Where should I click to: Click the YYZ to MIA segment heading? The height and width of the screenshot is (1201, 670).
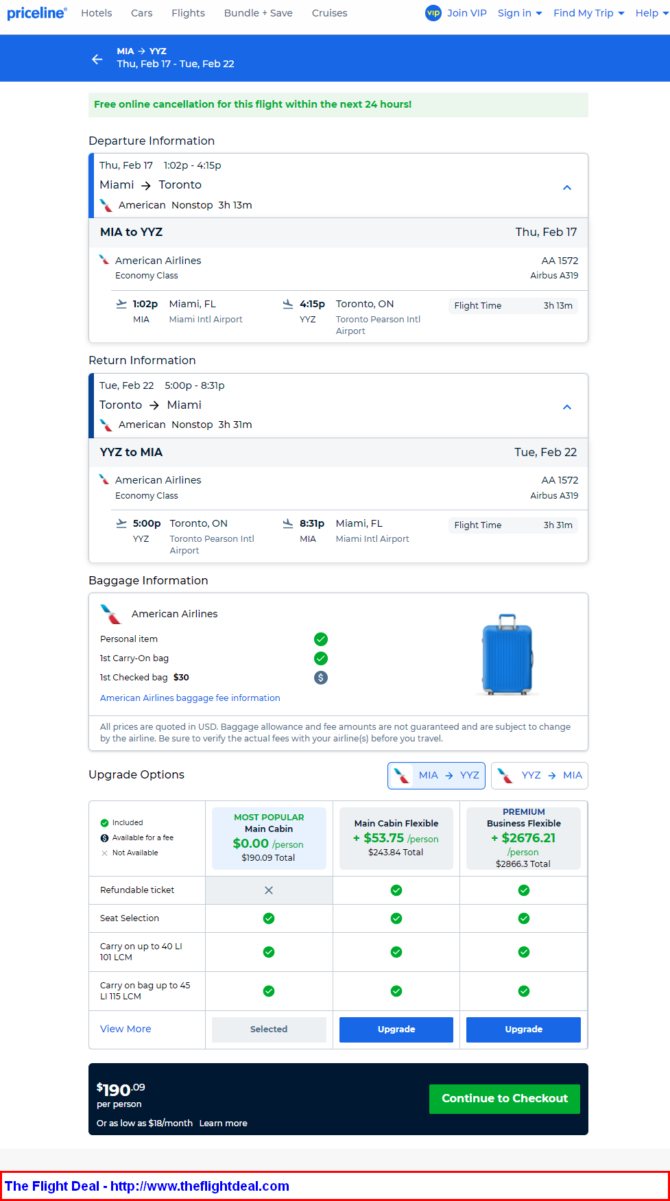pos(131,452)
